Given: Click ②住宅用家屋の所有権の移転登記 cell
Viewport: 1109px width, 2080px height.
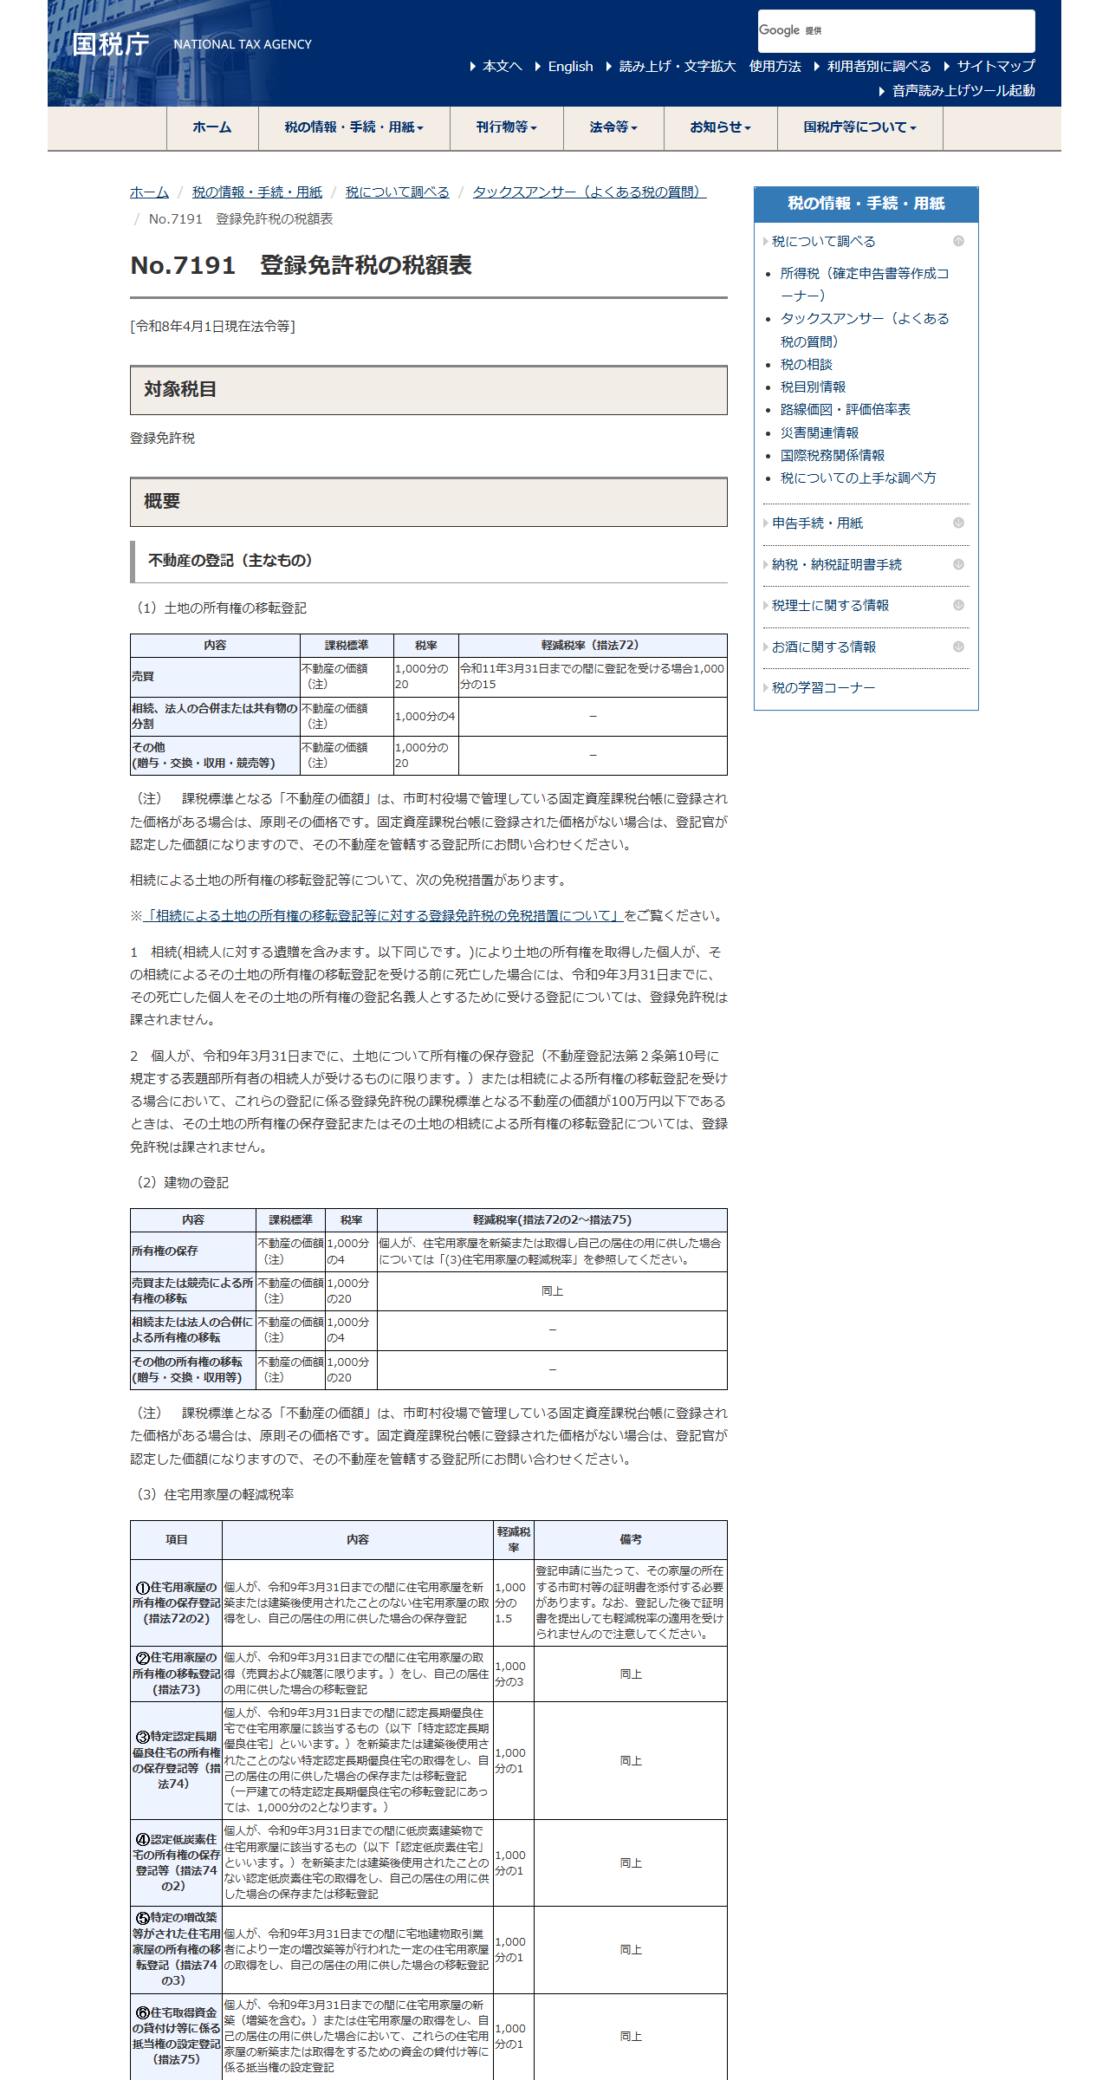Looking at the screenshot, I should tap(176, 1674).
